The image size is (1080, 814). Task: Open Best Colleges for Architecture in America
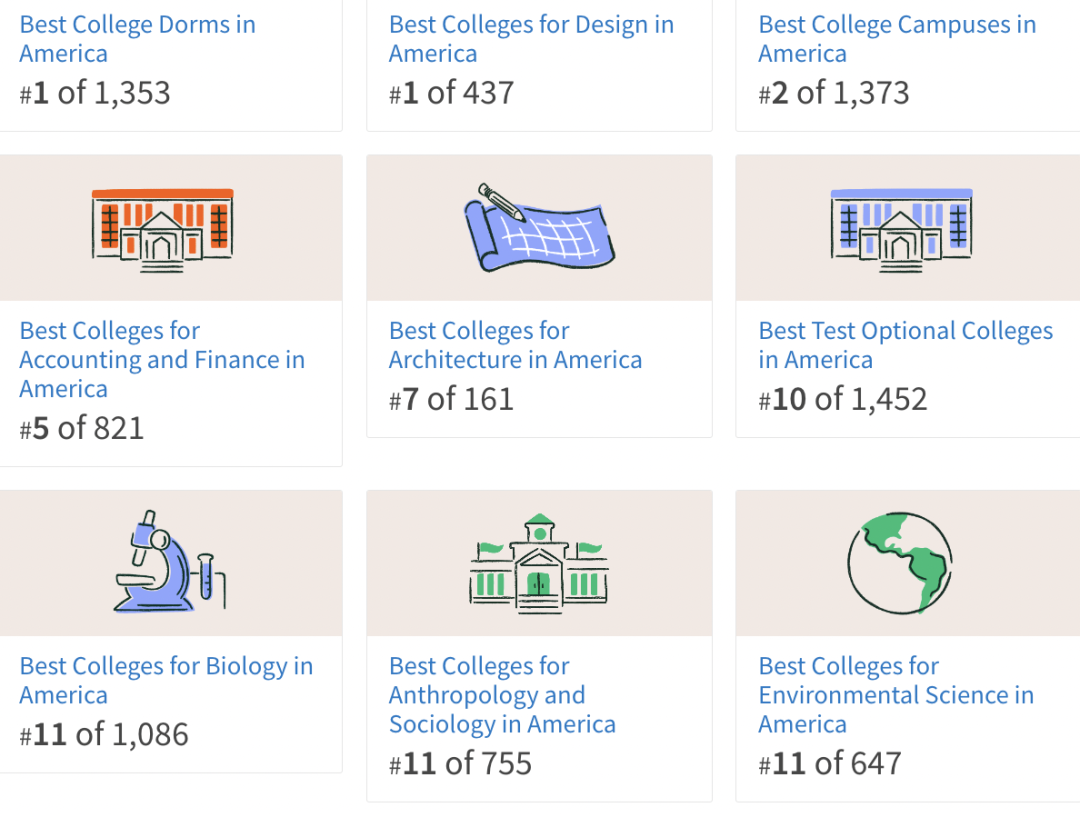pyautogui.click(x=515, y=345)
